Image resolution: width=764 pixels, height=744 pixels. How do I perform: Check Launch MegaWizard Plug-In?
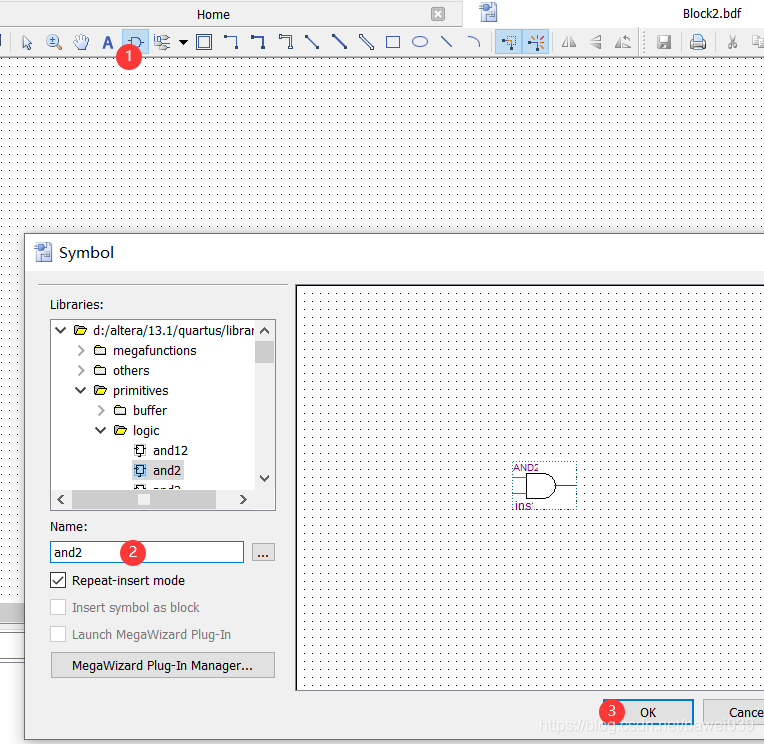tap(58, 634)
